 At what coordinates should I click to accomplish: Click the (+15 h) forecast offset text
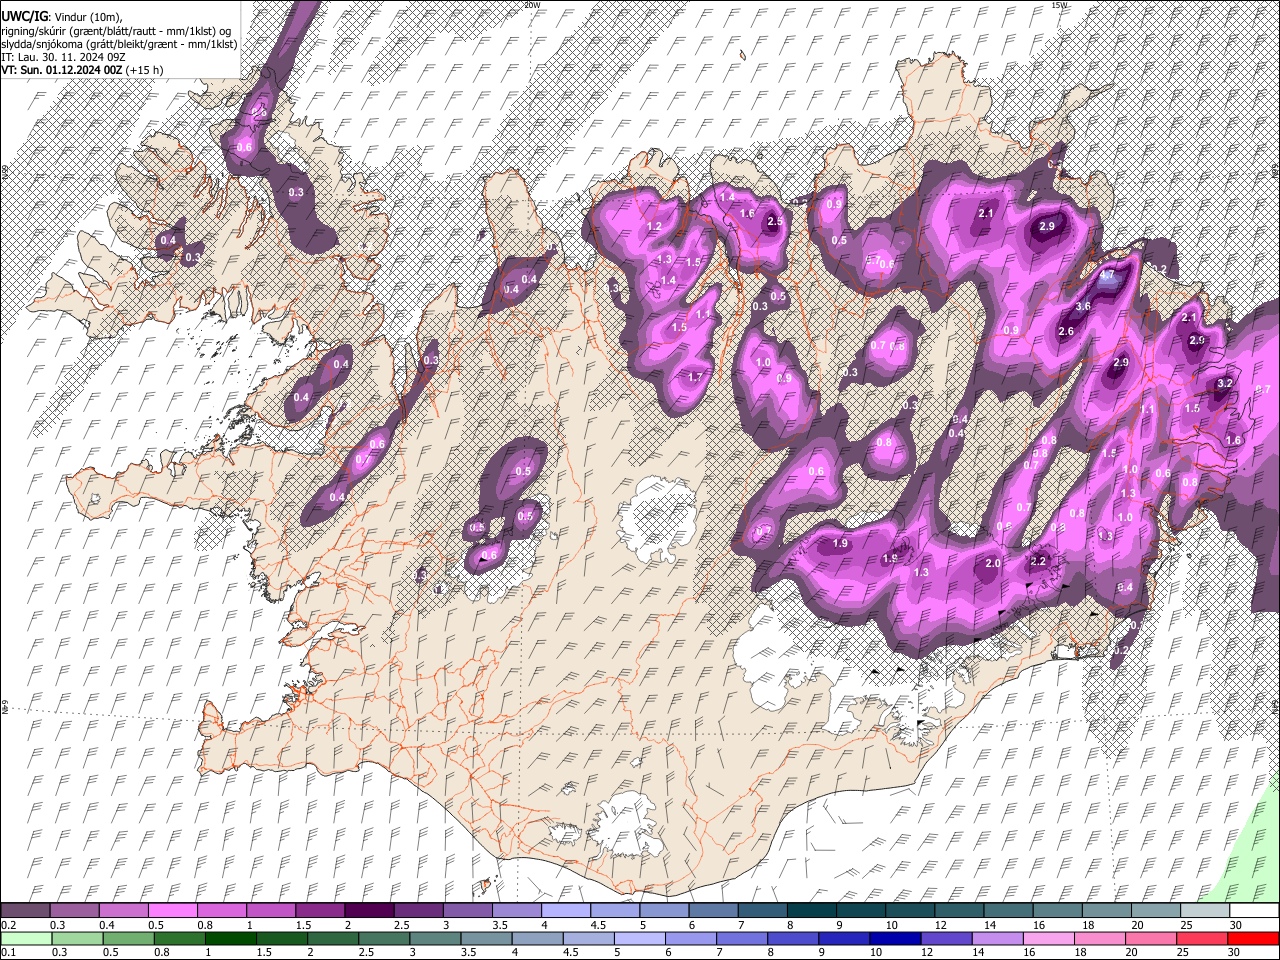coord(144,70)
